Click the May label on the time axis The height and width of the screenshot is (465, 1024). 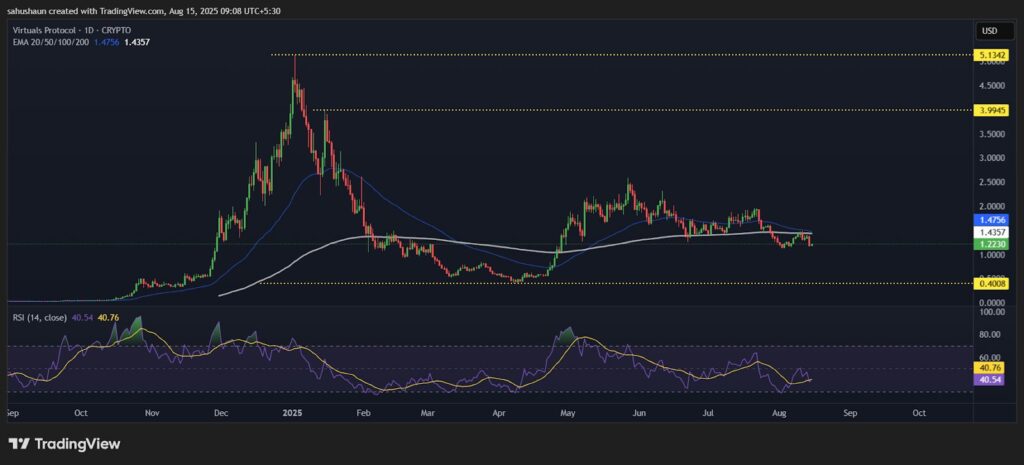coord(569,411)
